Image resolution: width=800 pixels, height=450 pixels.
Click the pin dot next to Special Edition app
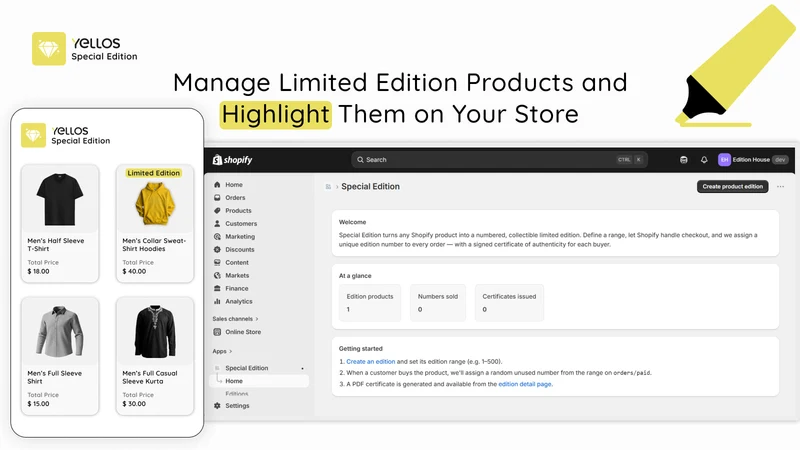[302, 368]
